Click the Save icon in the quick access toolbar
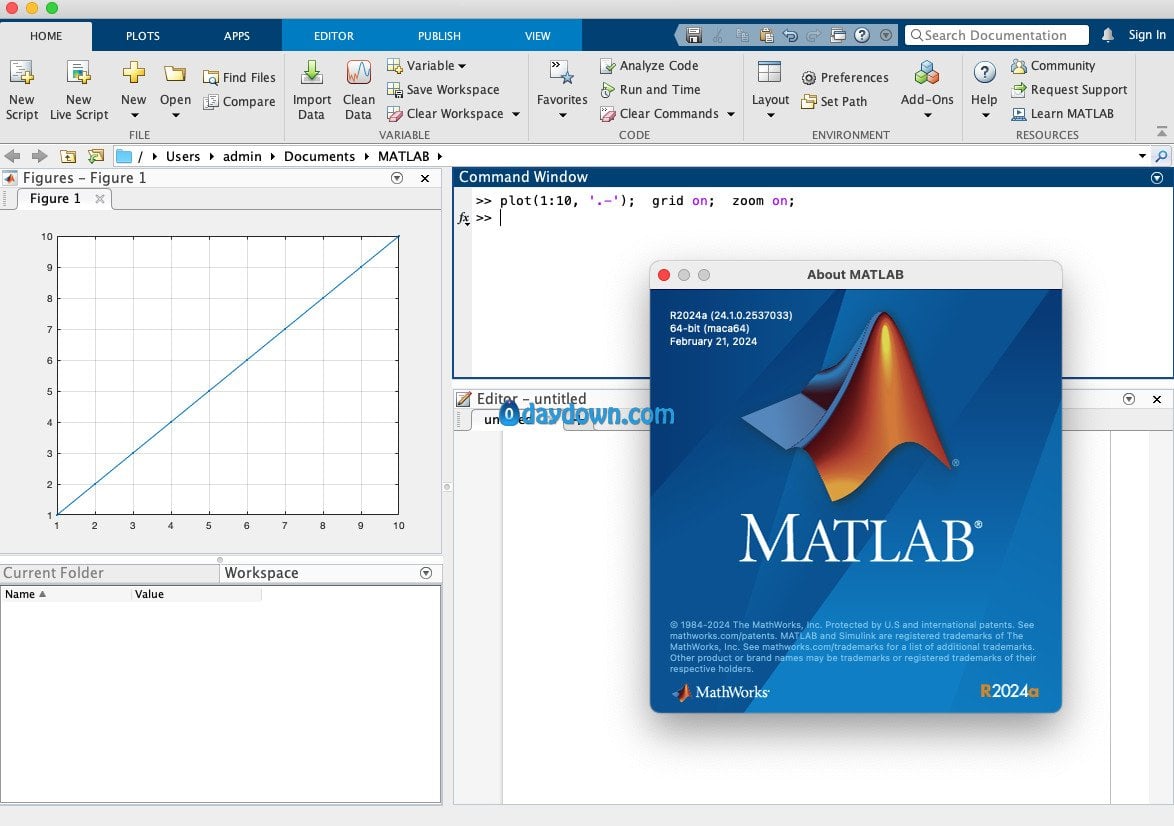 click(x=694, y=35)
